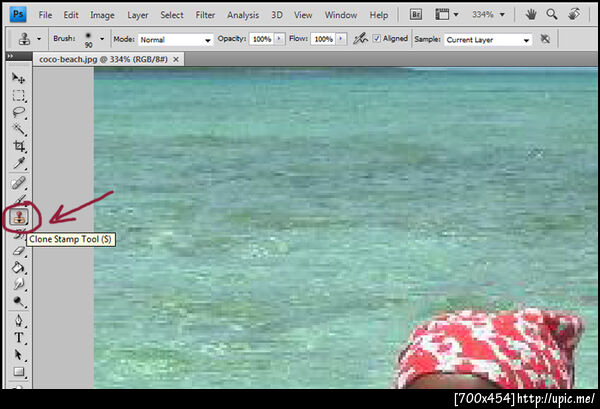
Task: Open the Filter menu
Action: [205, 15]
